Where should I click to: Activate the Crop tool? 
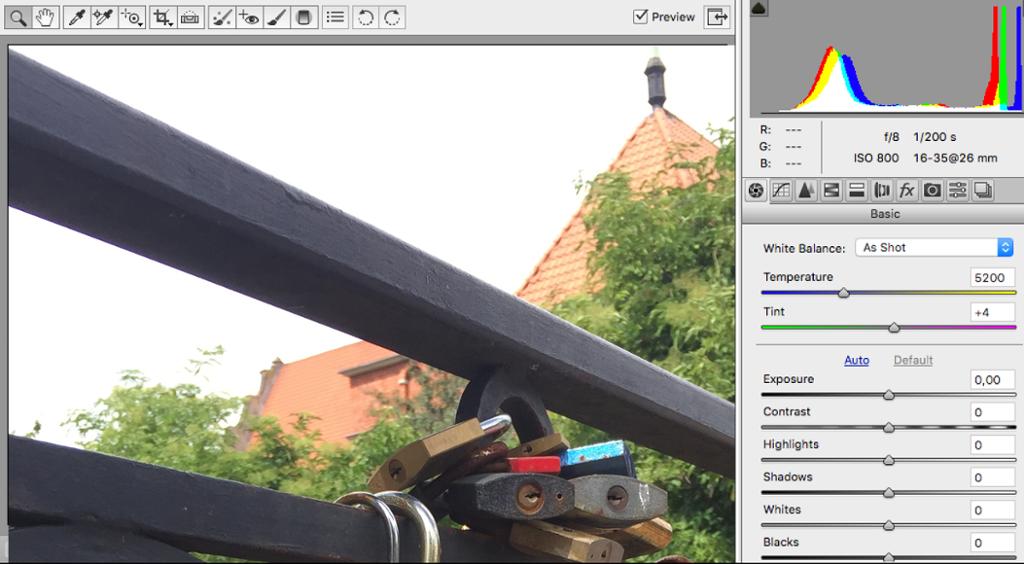[162, 18]
